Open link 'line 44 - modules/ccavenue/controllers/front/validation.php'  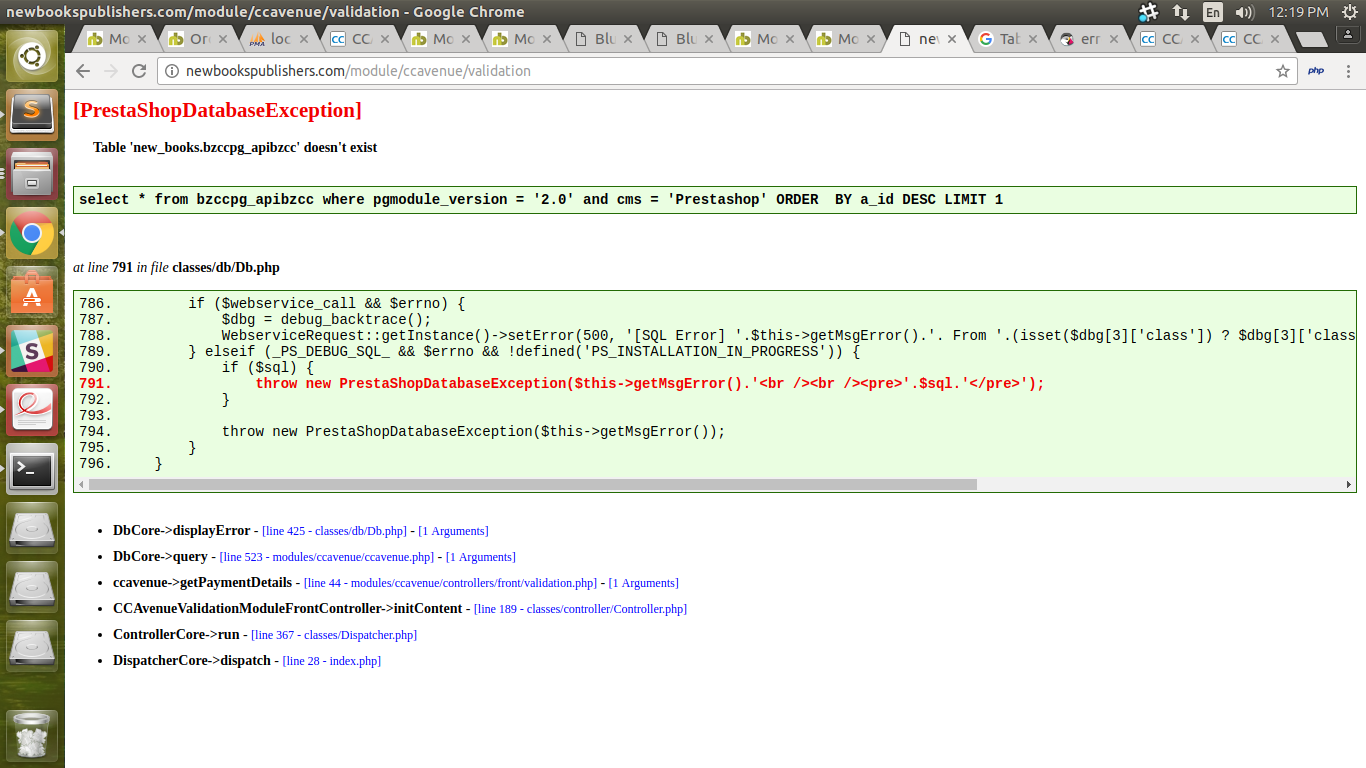coord(451,583)
